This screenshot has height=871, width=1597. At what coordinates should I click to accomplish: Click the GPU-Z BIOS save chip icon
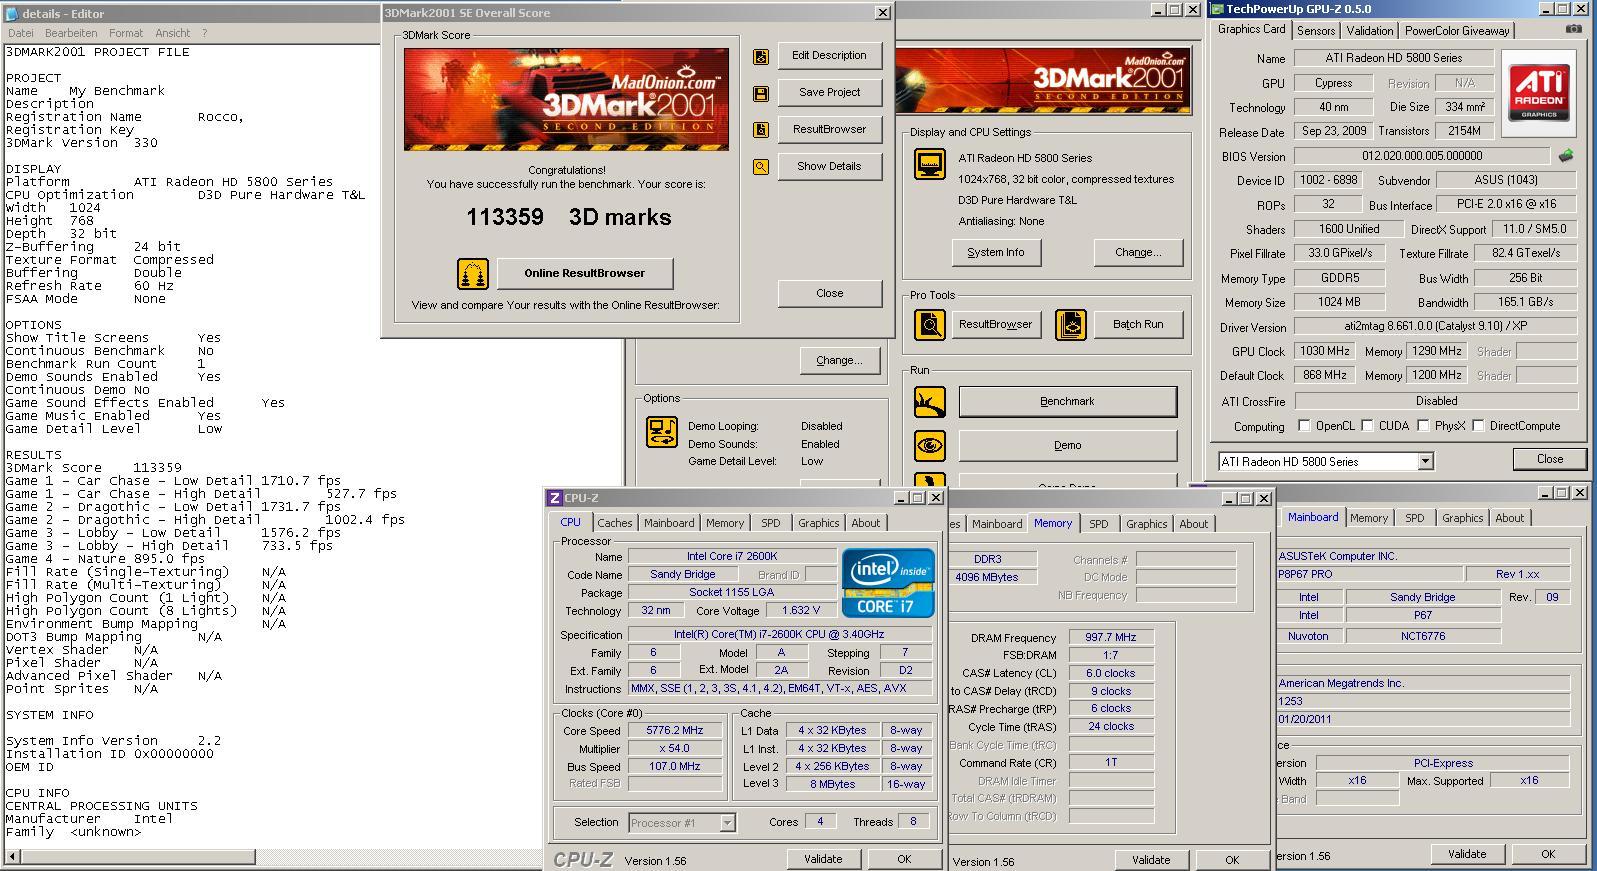point(1566,156)
